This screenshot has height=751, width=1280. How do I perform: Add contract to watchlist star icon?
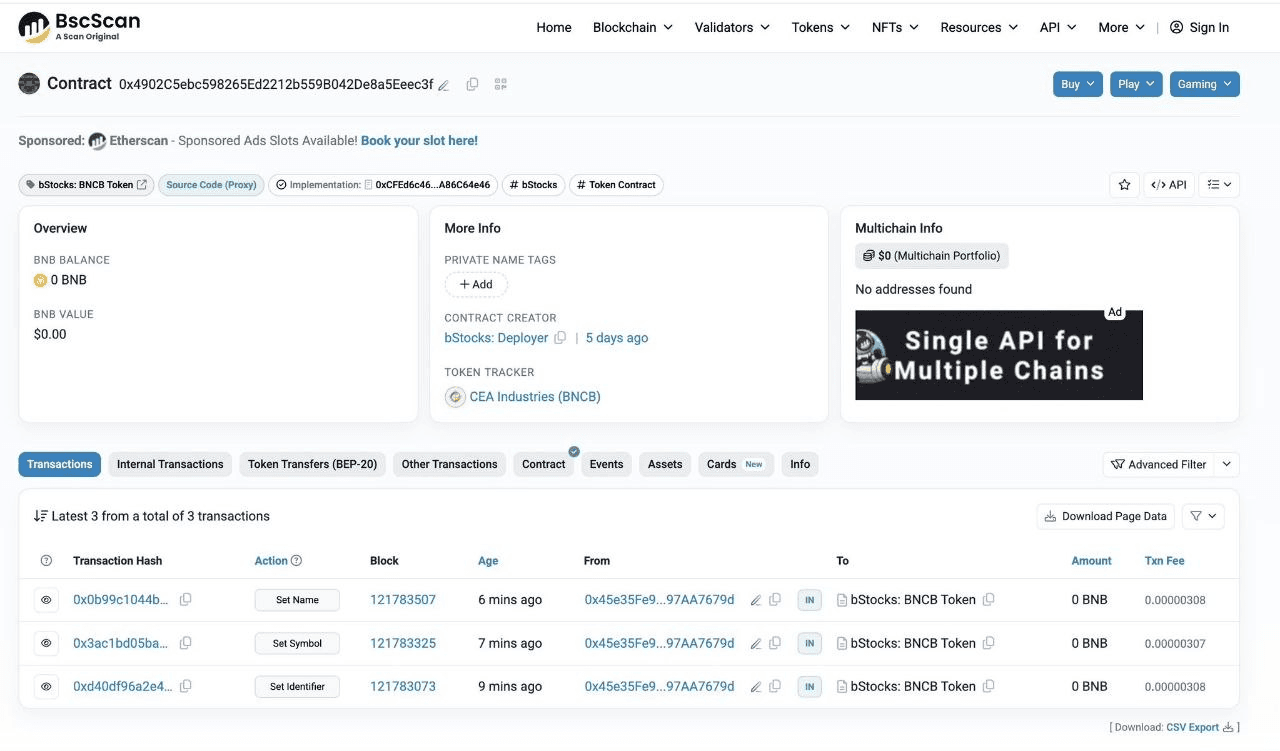1124,185
